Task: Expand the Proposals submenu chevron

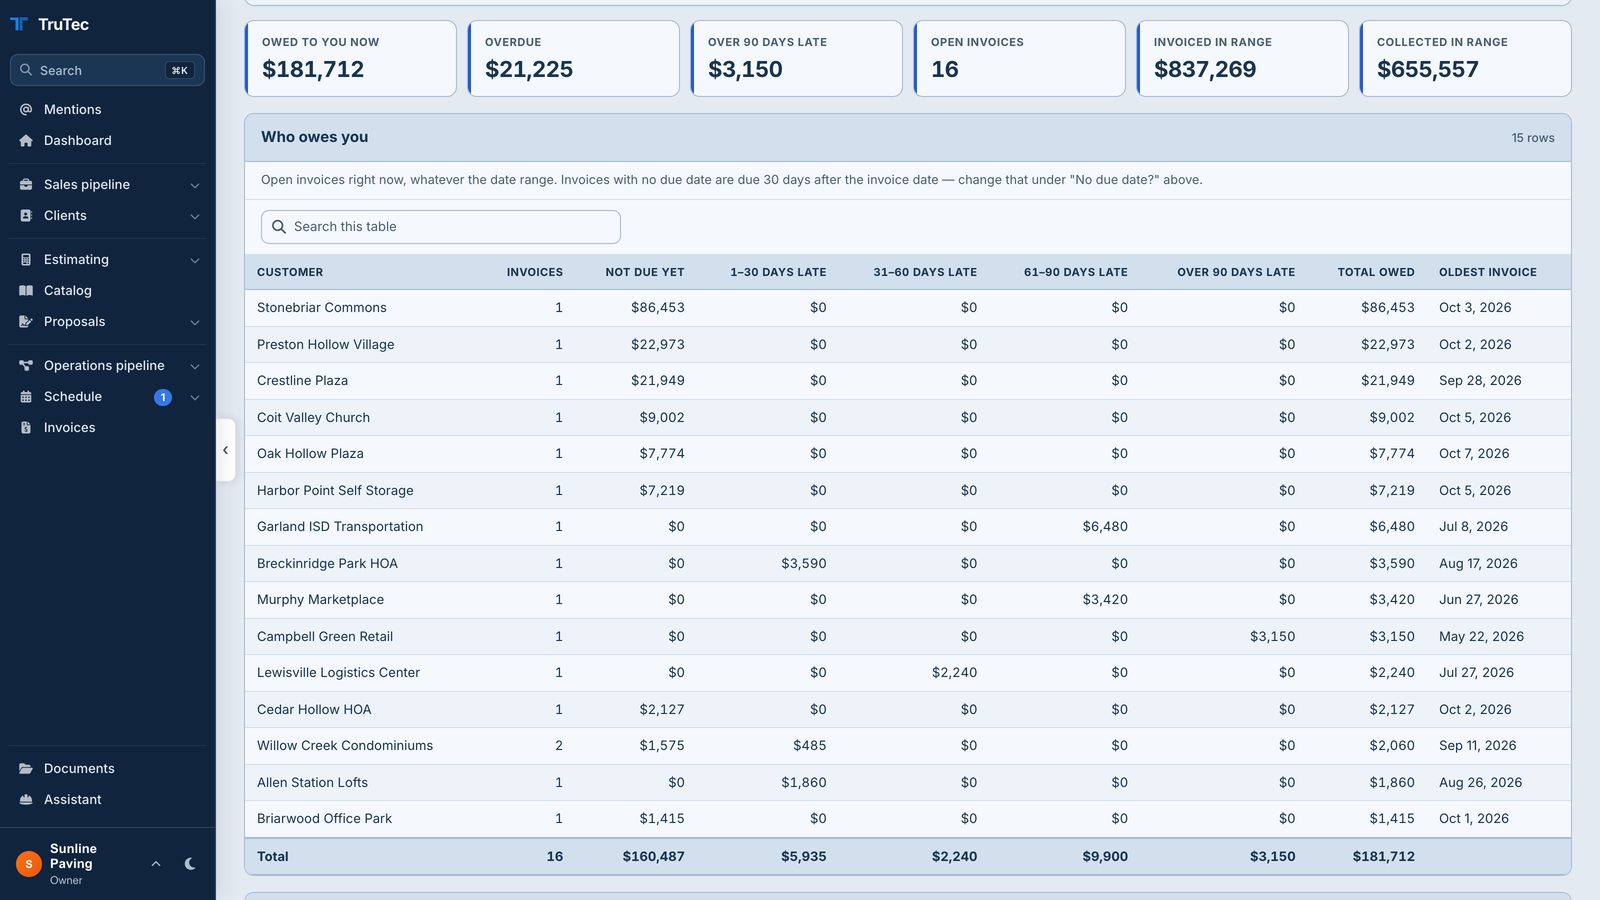Action: coord(195,322)
